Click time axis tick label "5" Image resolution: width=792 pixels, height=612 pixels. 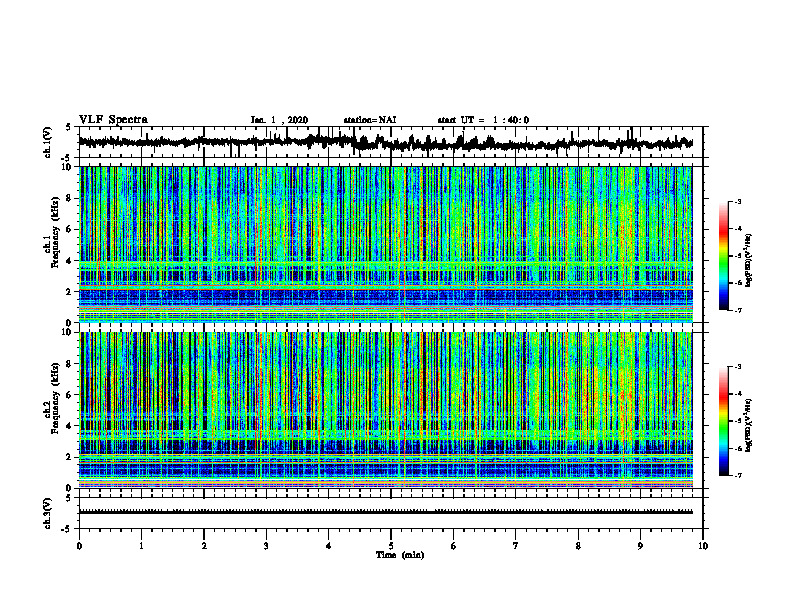(391, 546)
